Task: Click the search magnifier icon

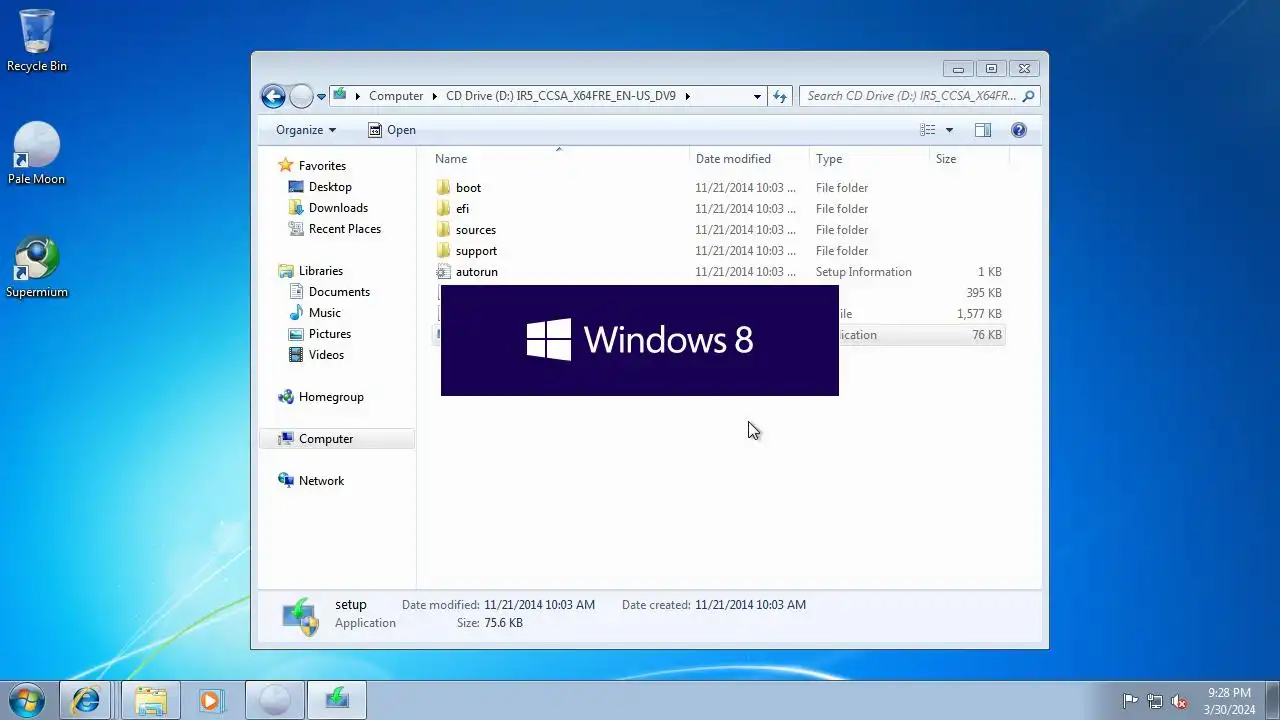Action: click(1029, 96)
